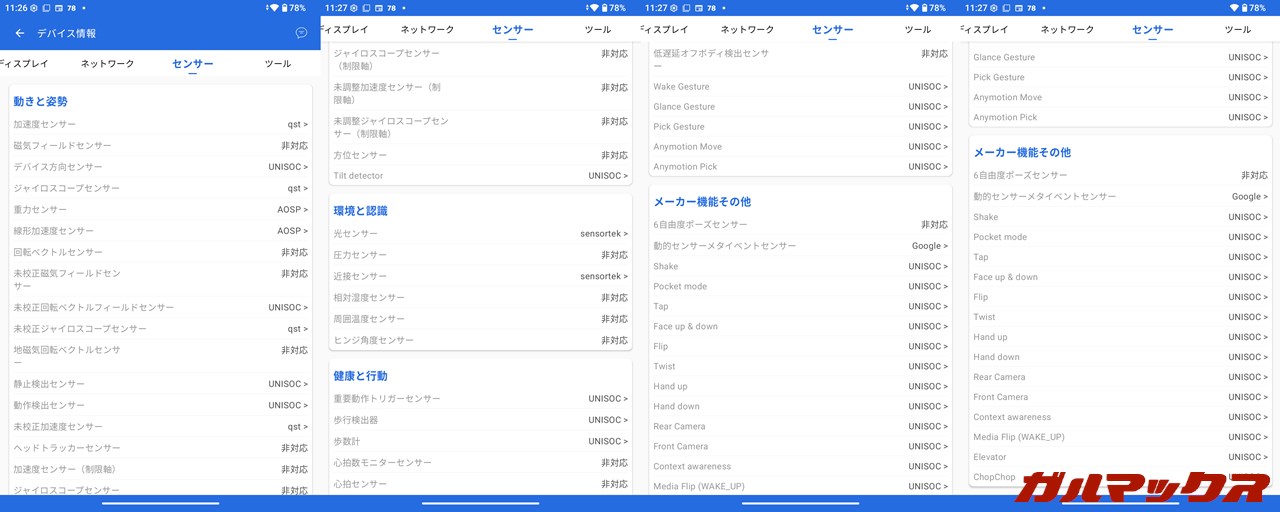Select the 心拍数モニターセンサー row

pos(480,463)
